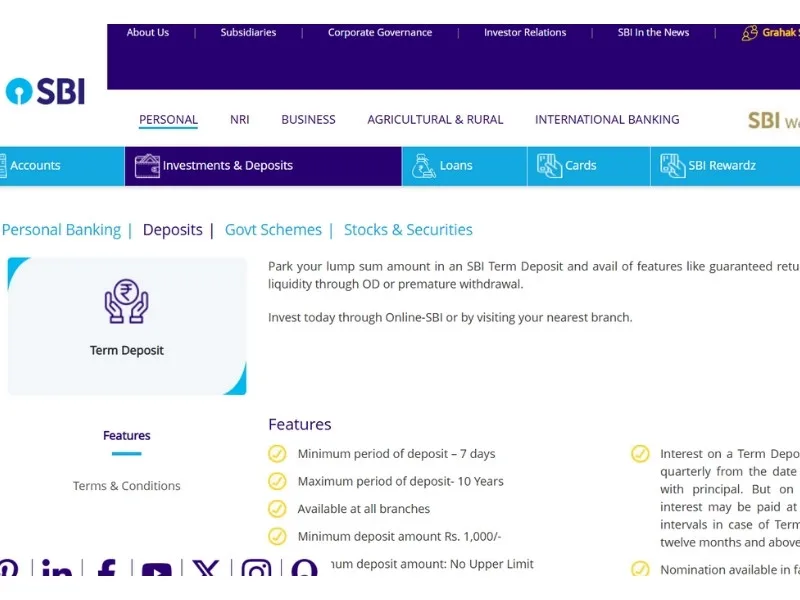Open SBI In the News
This screenshot has width=800, height=600.
(653, 32)
